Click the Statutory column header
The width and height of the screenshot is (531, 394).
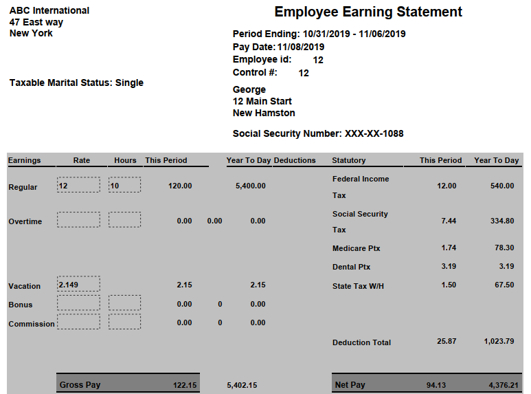coord(349,160)
